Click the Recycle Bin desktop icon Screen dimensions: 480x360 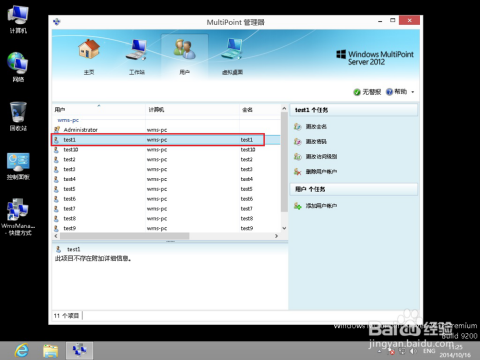(x=18, y=116)
